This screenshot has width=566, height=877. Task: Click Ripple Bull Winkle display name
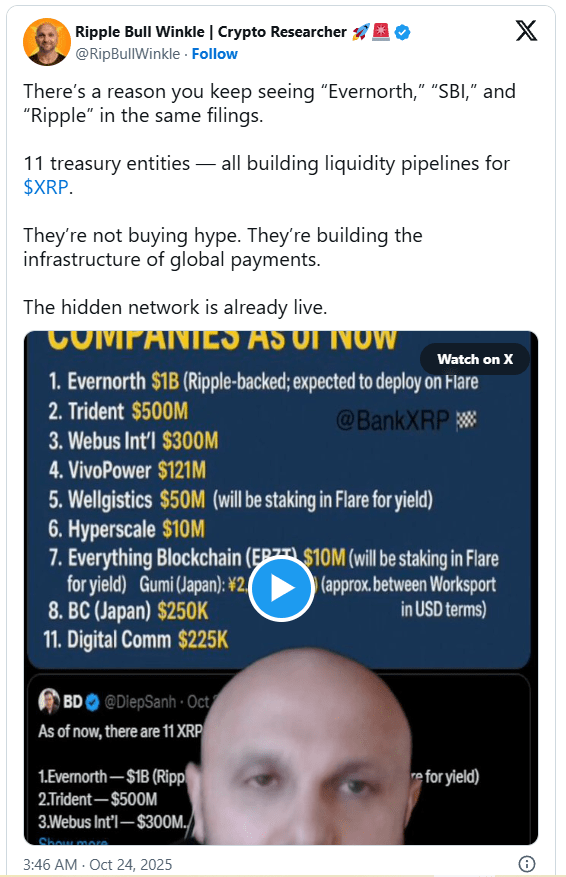coord(211,32)
